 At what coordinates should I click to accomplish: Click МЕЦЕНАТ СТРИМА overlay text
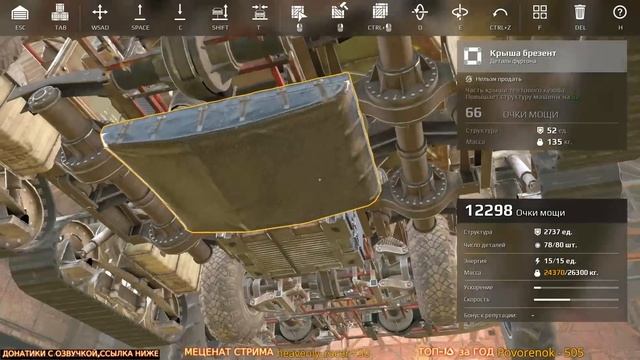click(x=229, y=352)
